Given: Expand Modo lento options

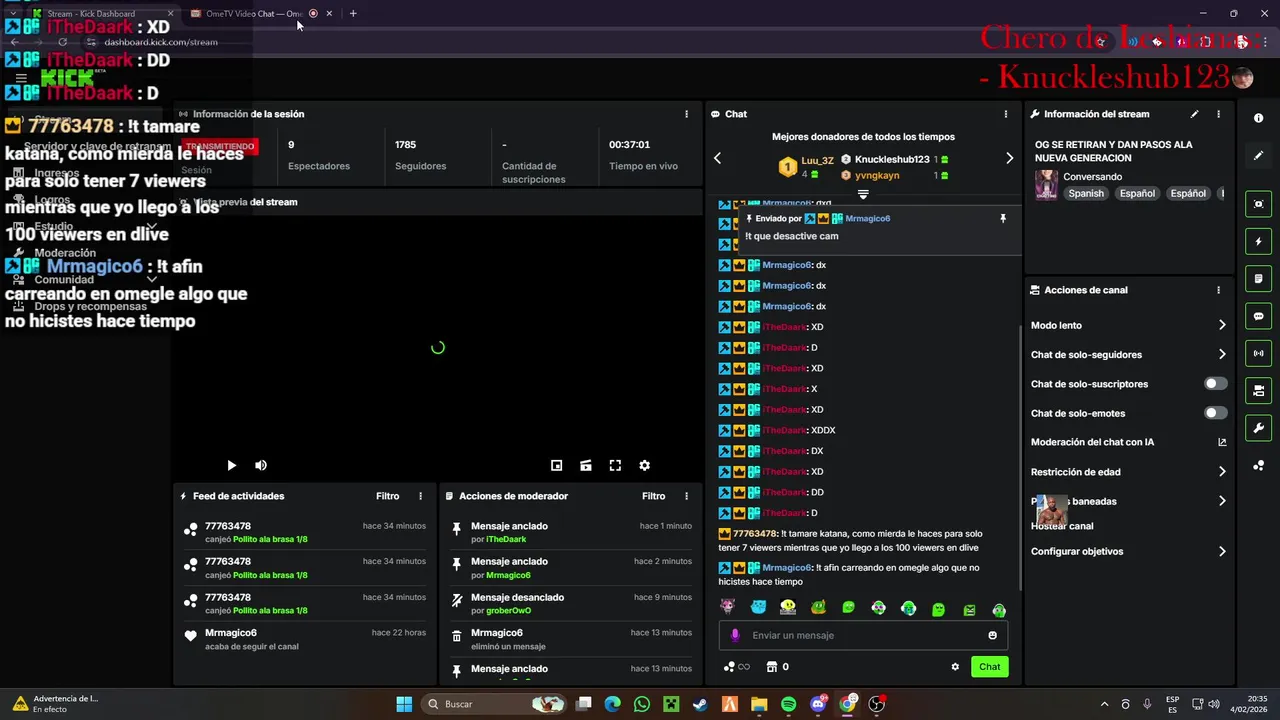Looking at the screenshot, I should tap(1222, 325).
